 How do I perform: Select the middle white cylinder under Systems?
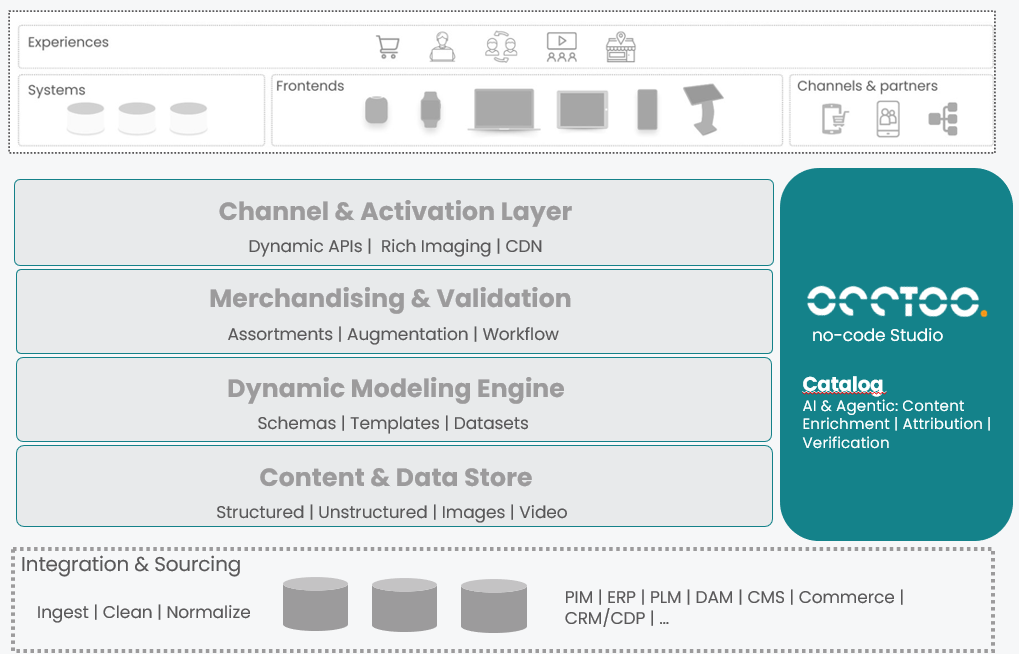click(137, 118)
